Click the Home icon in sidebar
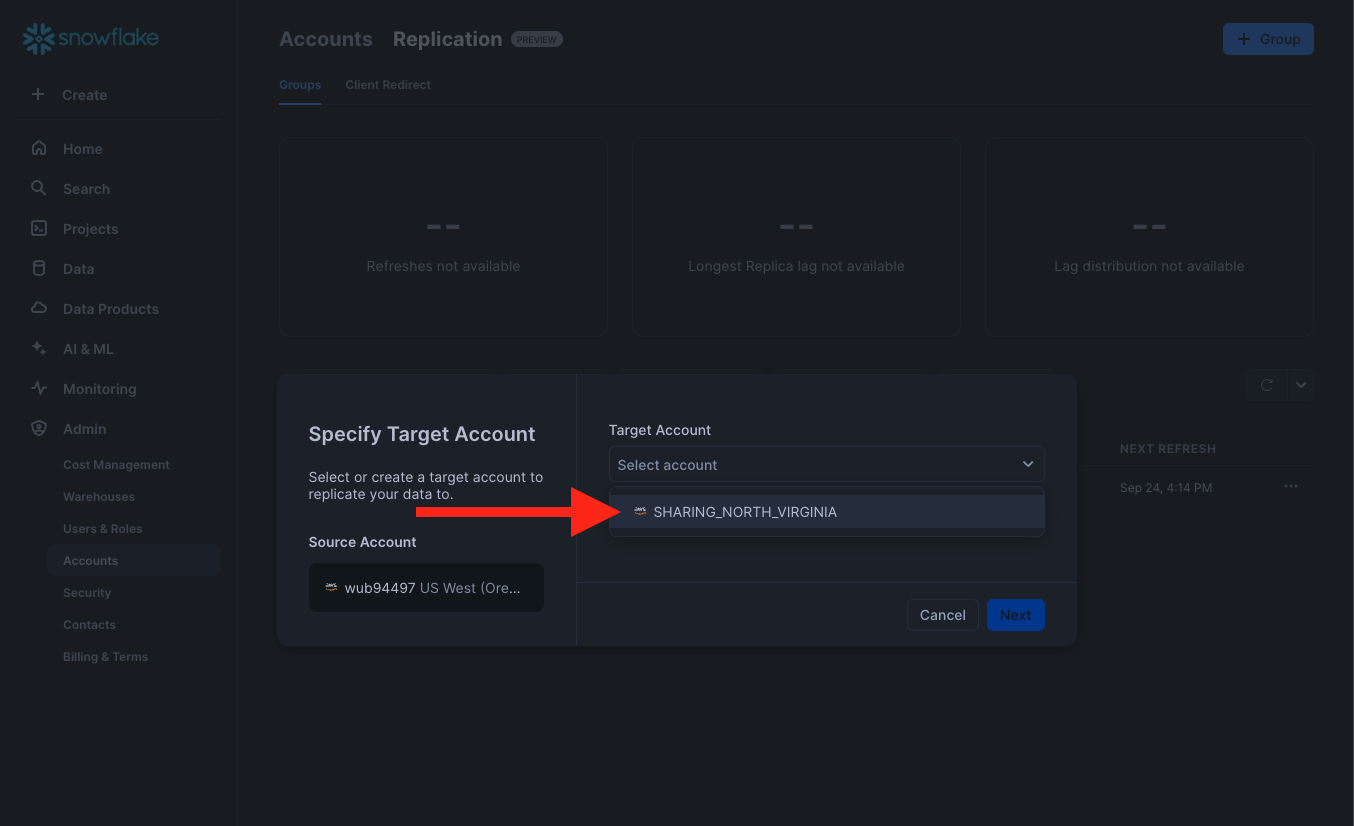 [39, 149]
